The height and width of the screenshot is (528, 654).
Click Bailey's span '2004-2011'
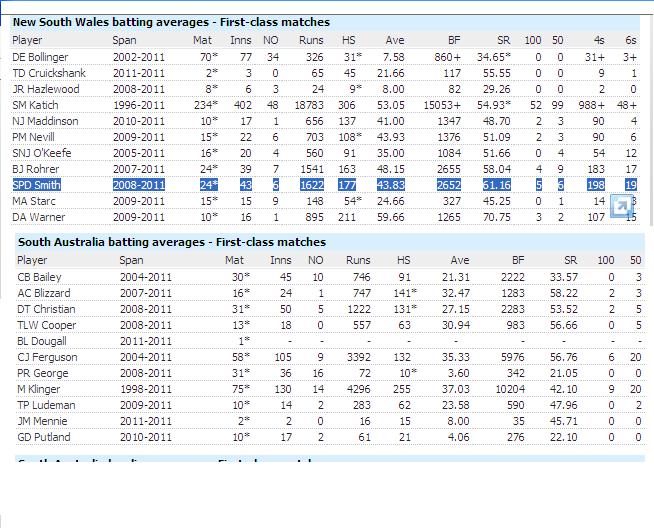(x=146, y=277)
